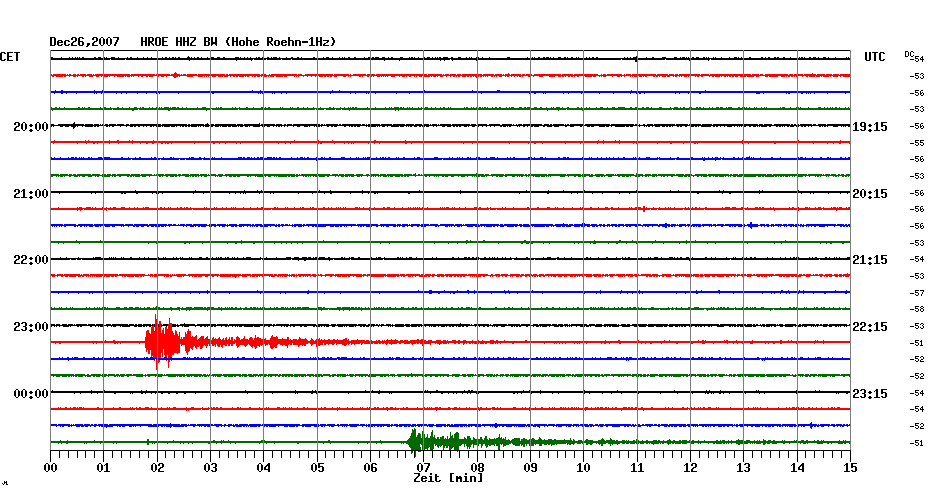
Task: Click minute tick label 04
Action: [x=264, y=467]
